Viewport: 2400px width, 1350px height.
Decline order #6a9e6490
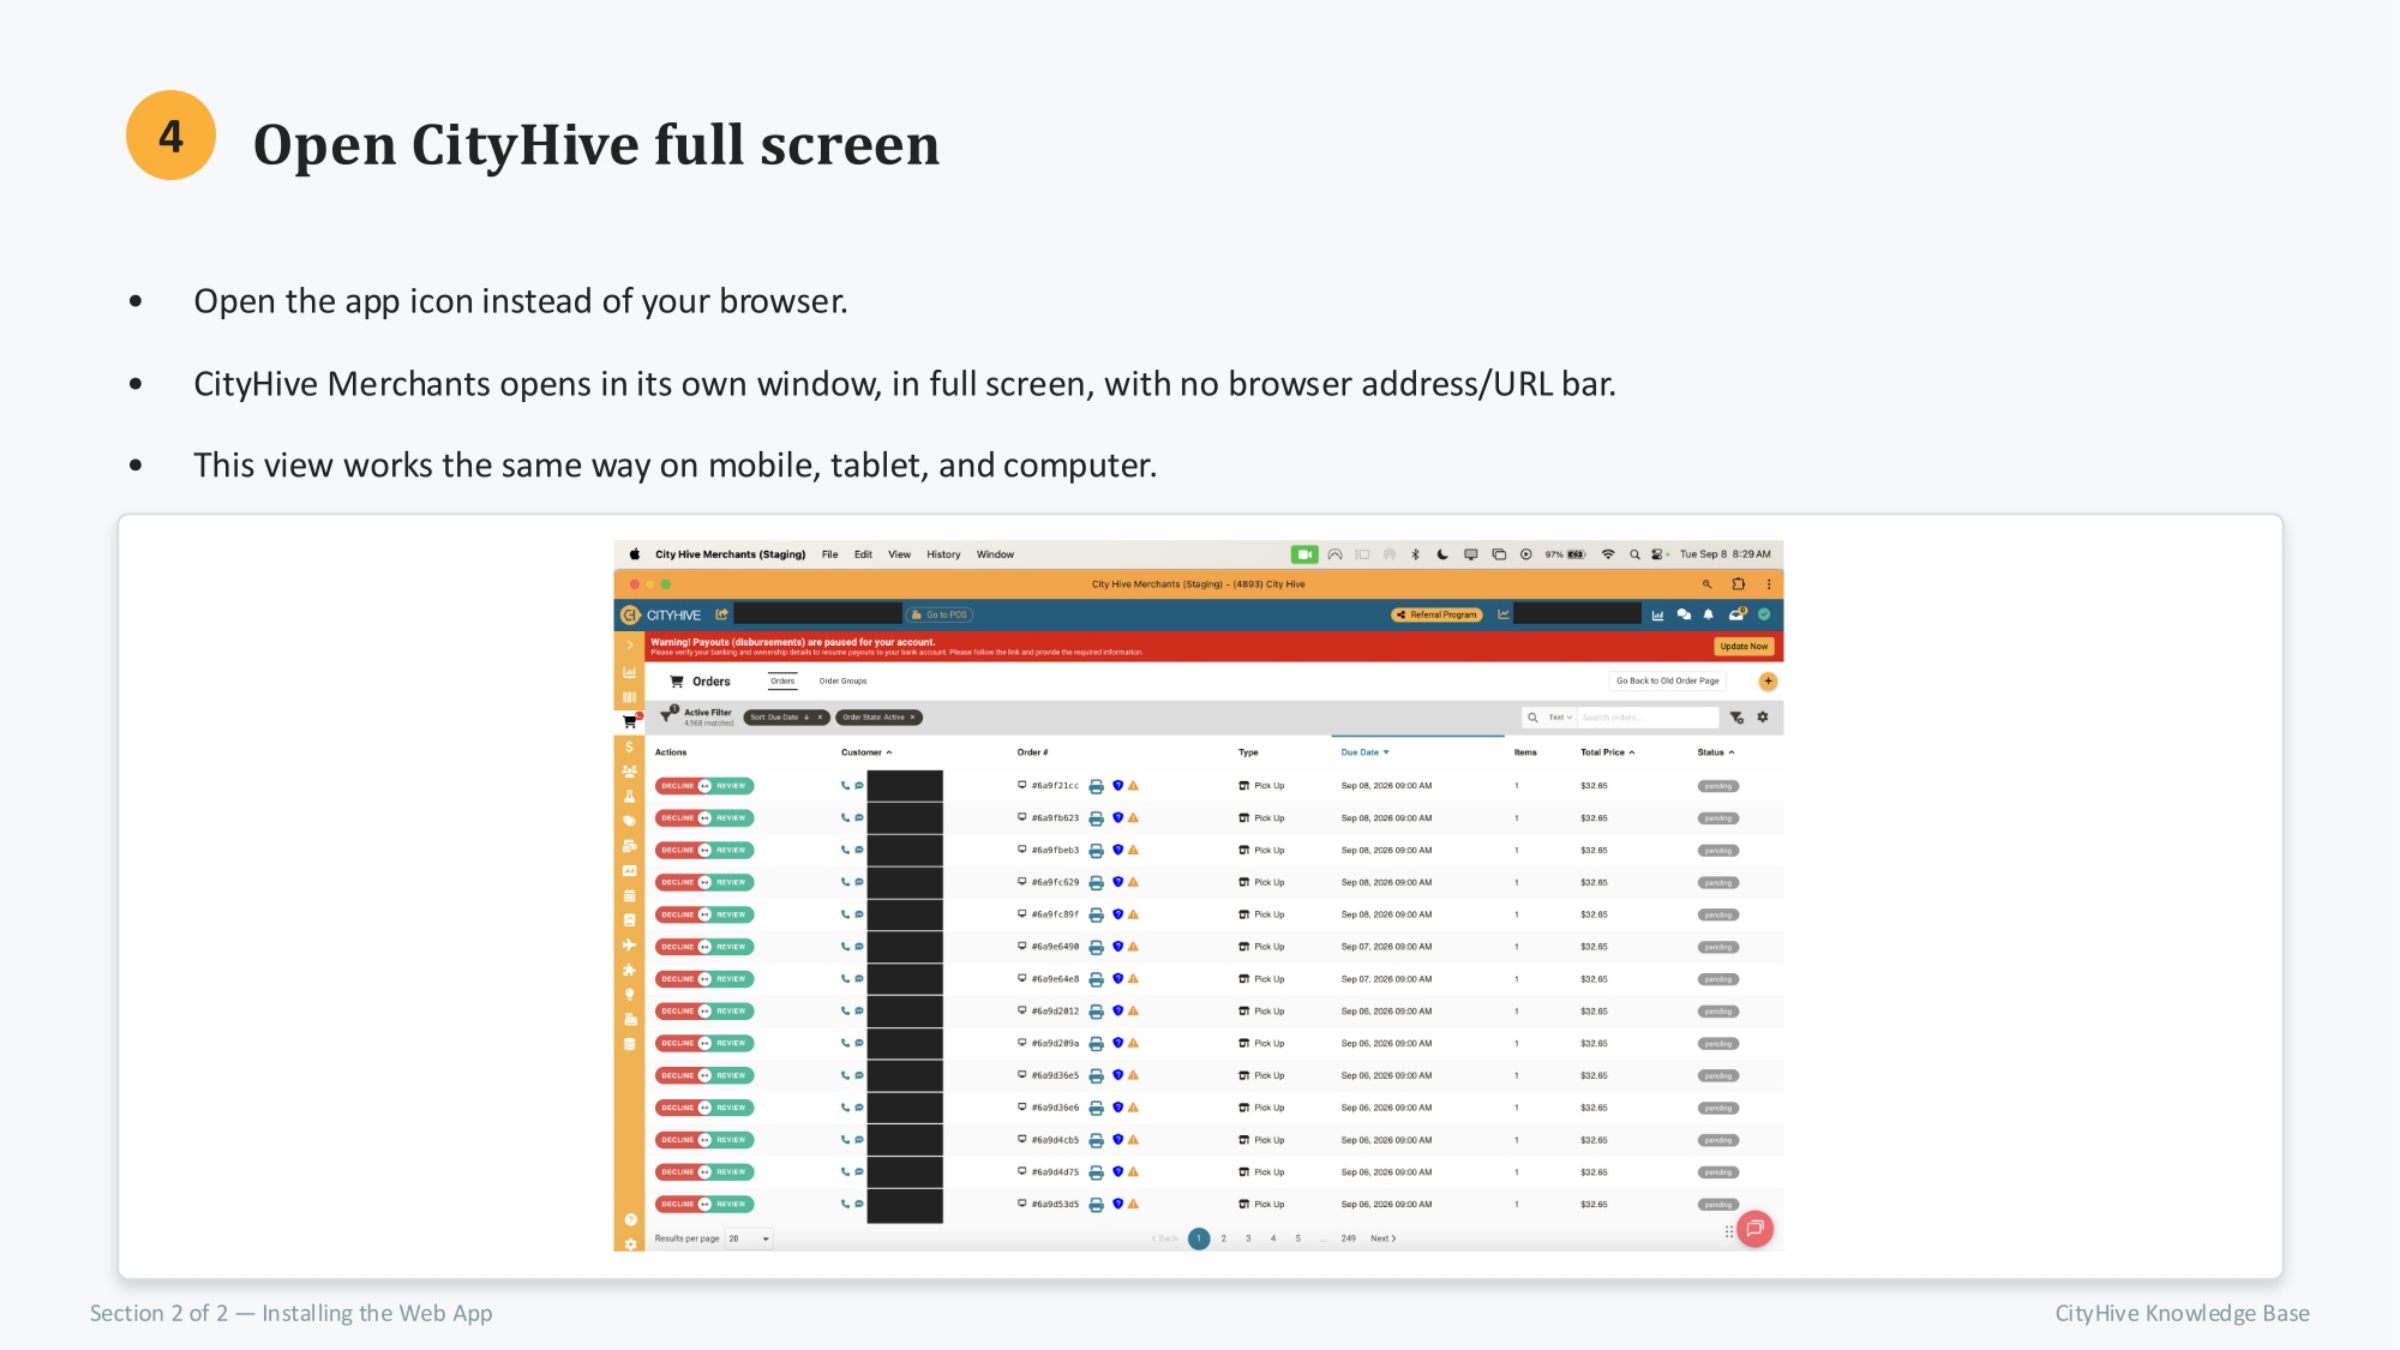677,947
